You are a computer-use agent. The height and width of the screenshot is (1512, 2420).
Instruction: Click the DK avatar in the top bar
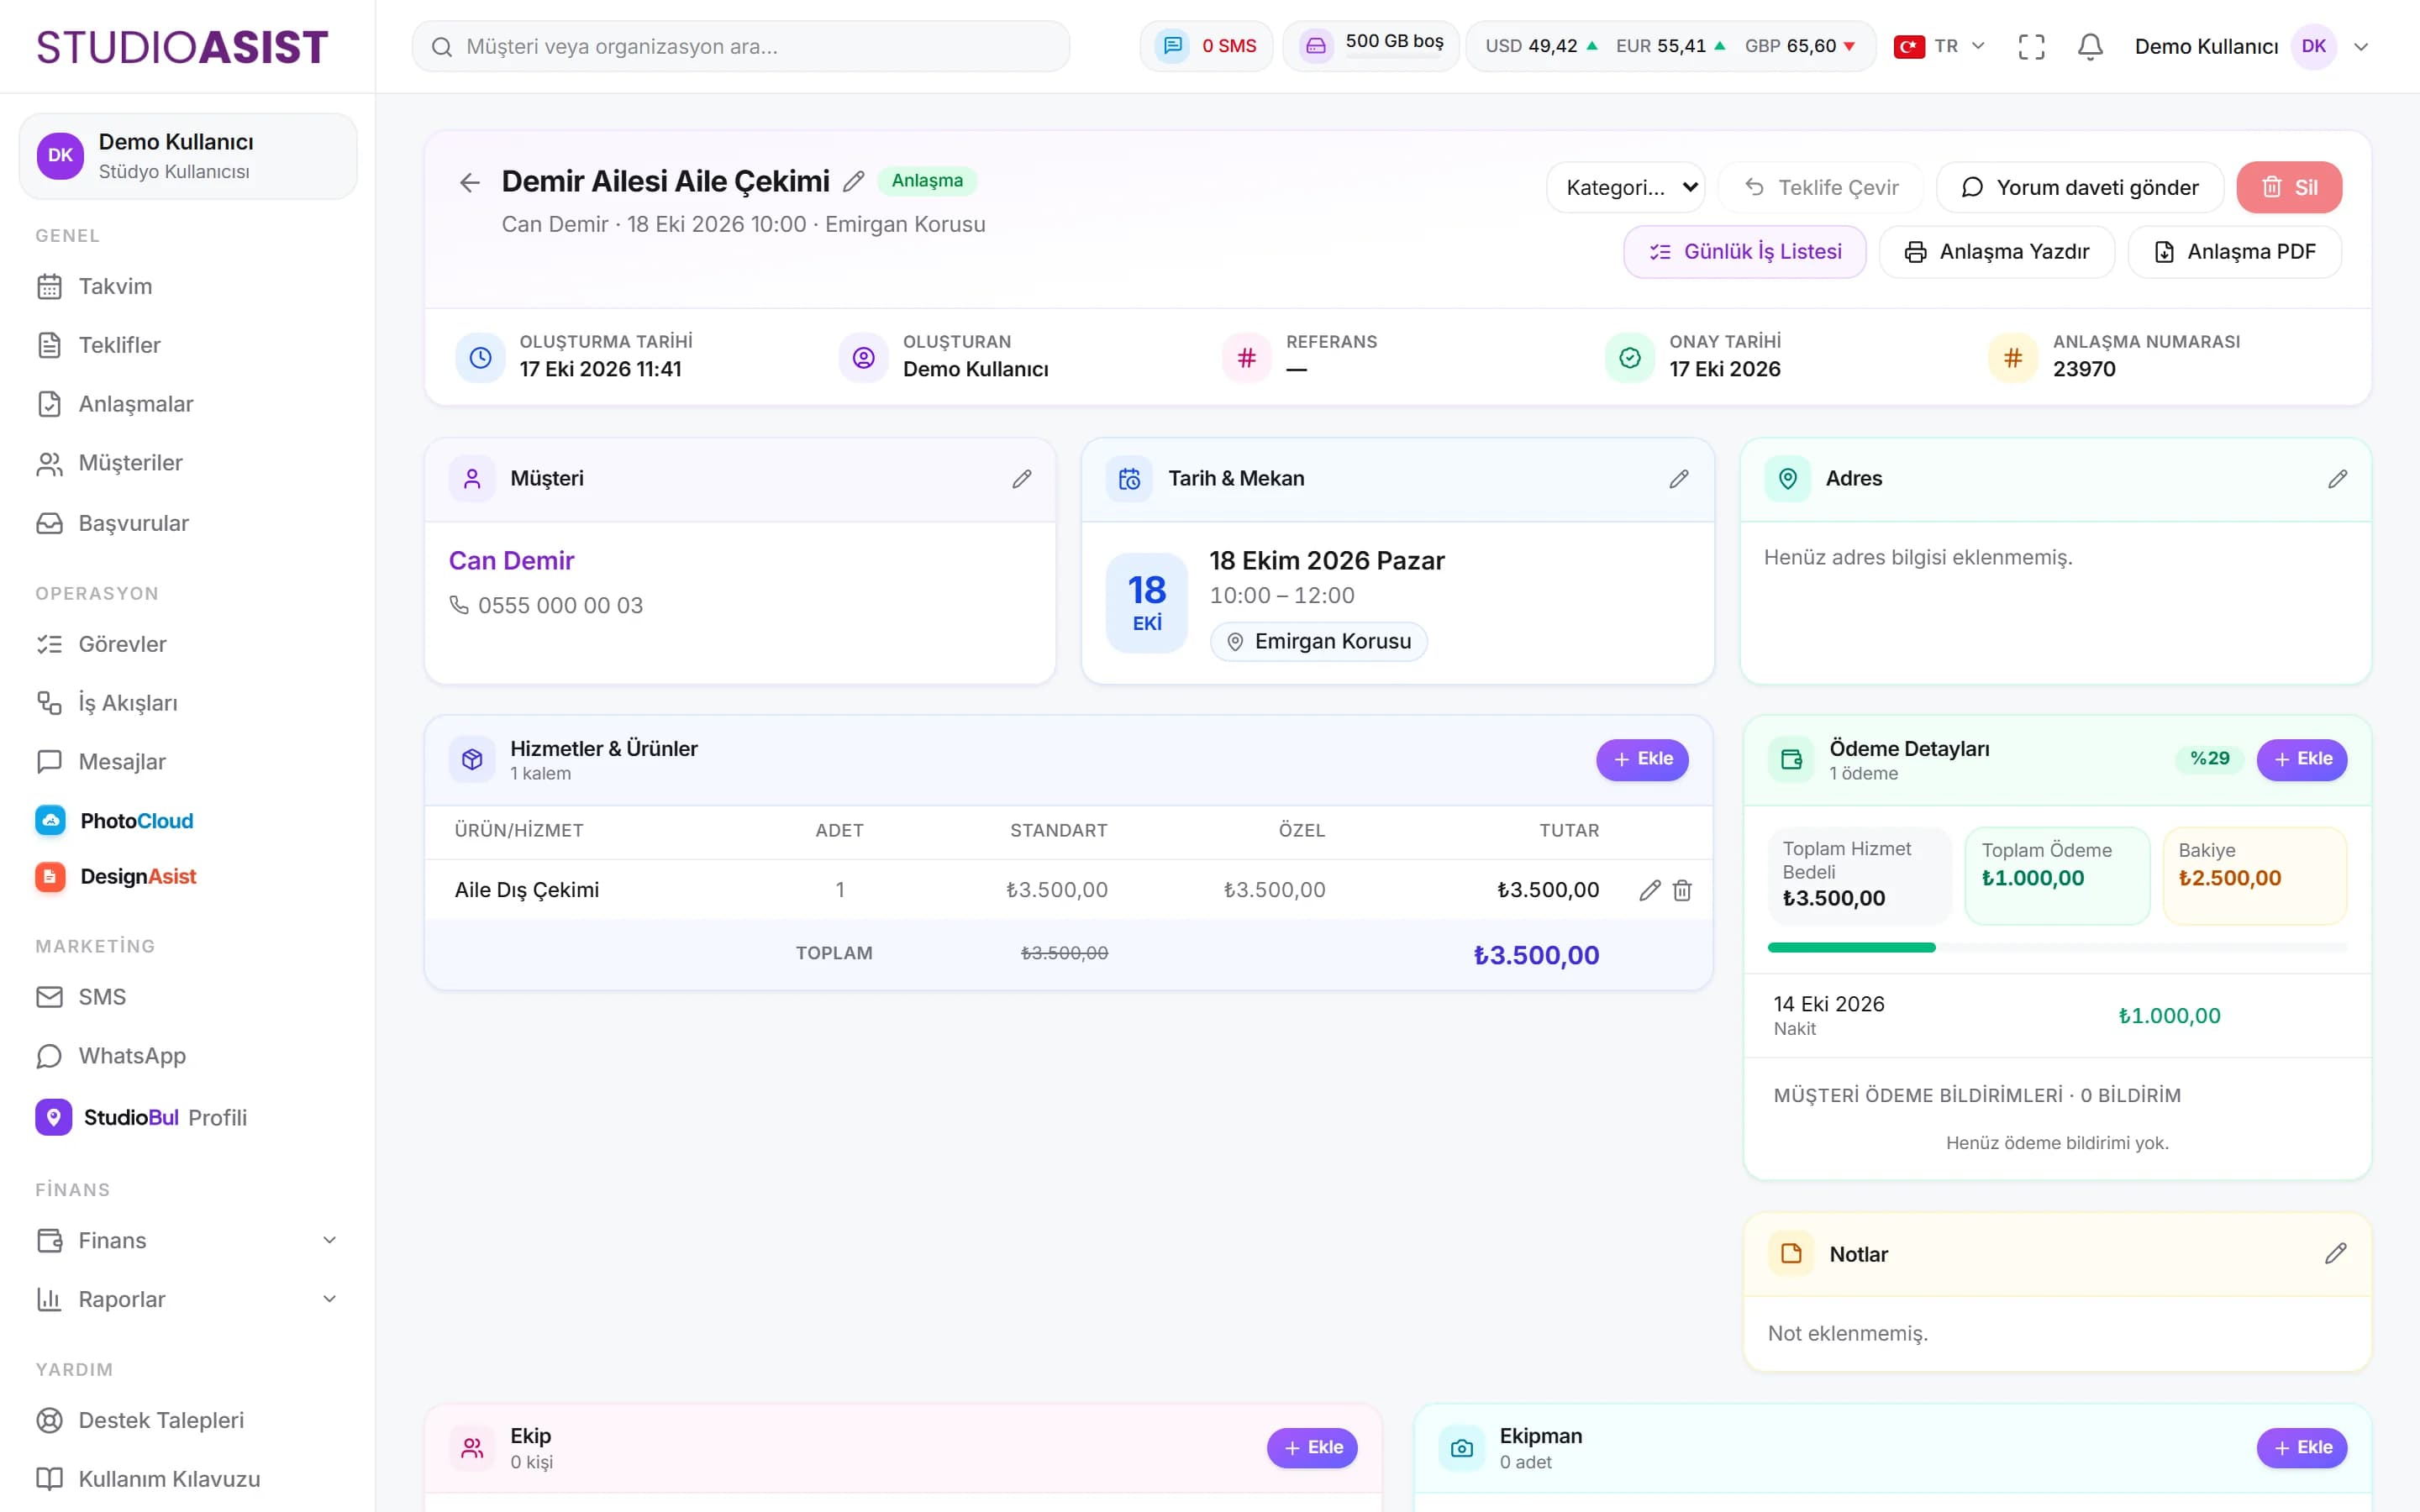click(2313, 46)
